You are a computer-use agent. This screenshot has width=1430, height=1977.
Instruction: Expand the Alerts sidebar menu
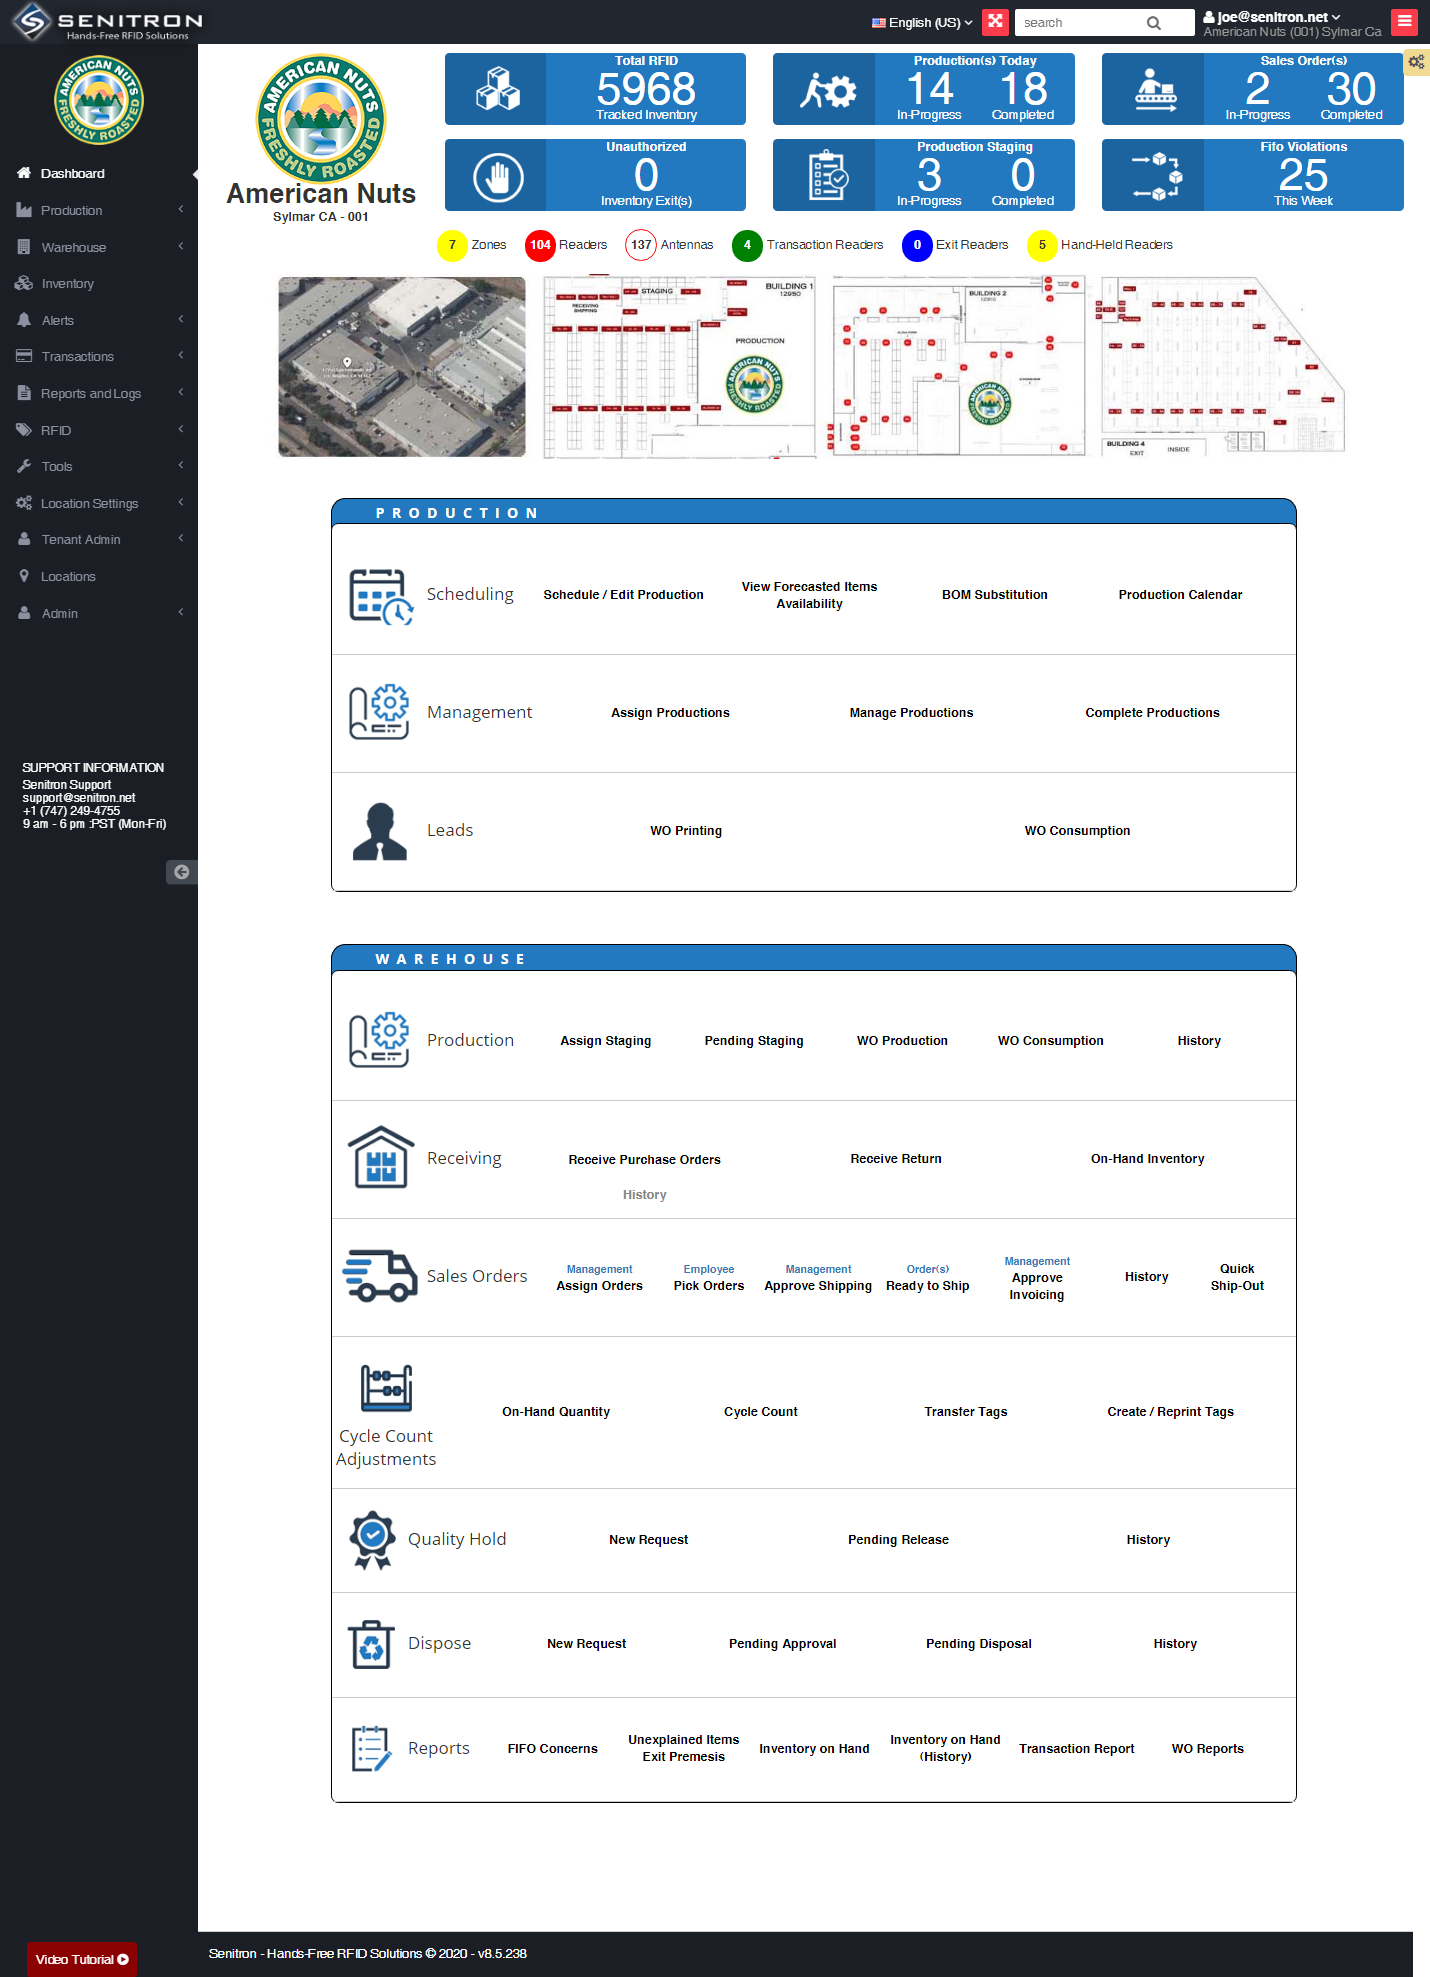(99, 320)
